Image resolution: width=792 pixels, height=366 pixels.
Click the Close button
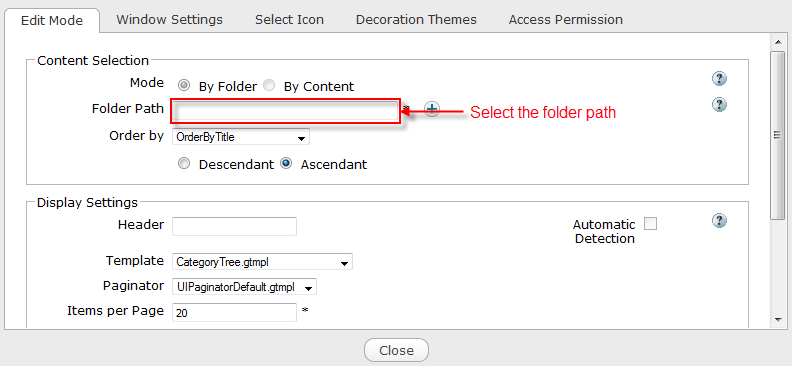(x=397, y=350)
